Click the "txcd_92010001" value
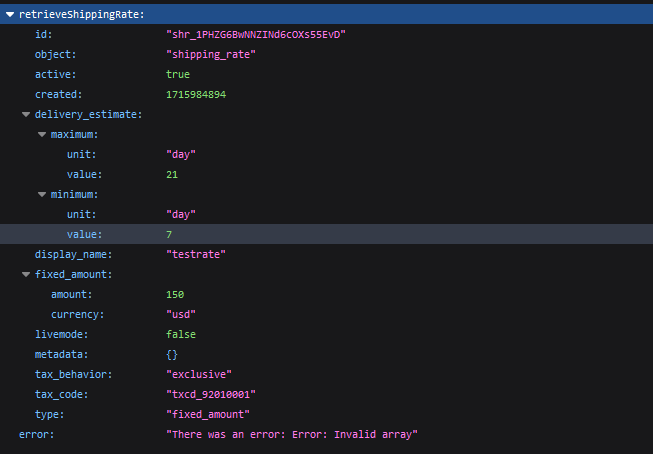 pyautogui.click(x=211, y=394)
